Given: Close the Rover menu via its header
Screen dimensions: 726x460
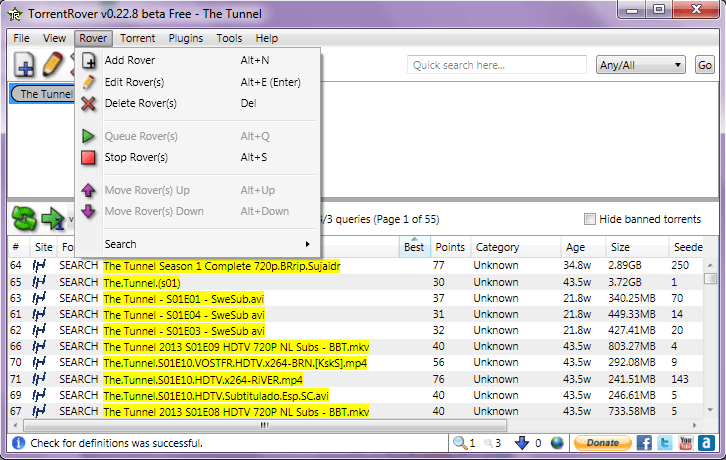Looking at the screenshot, I should pos(93,38).
